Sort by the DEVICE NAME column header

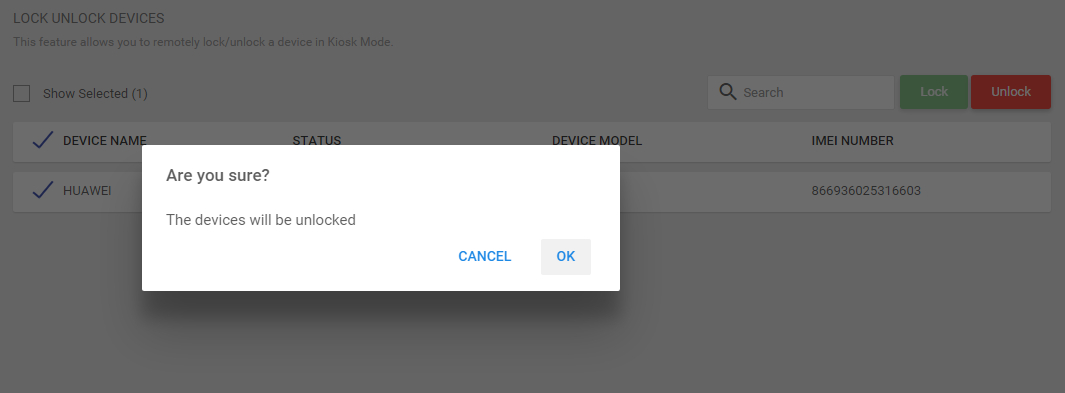pos(105,141)
